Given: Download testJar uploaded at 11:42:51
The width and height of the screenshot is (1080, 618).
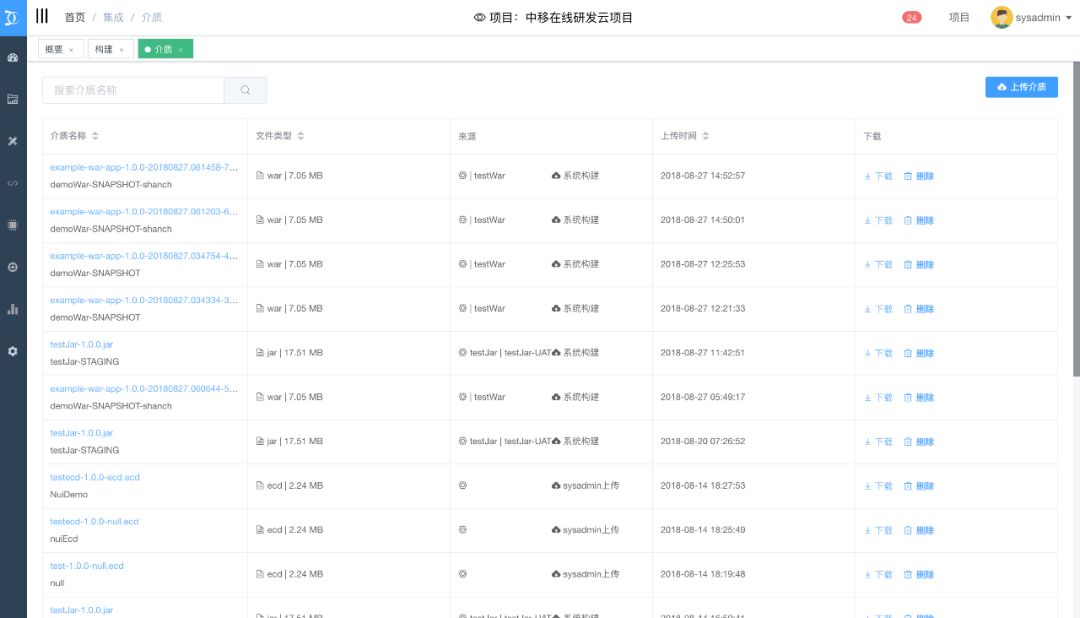Looking at the screenshot, I should click(x=878, y=353).
